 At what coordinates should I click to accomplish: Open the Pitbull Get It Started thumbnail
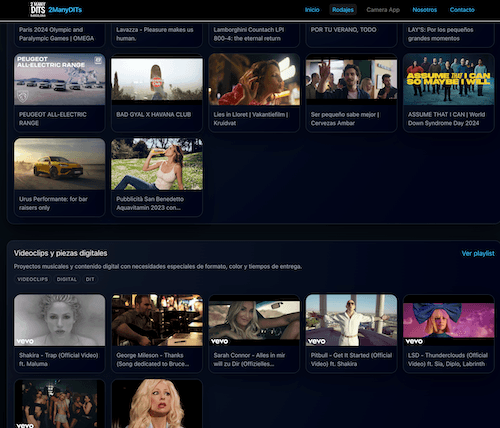pos(351,320)
